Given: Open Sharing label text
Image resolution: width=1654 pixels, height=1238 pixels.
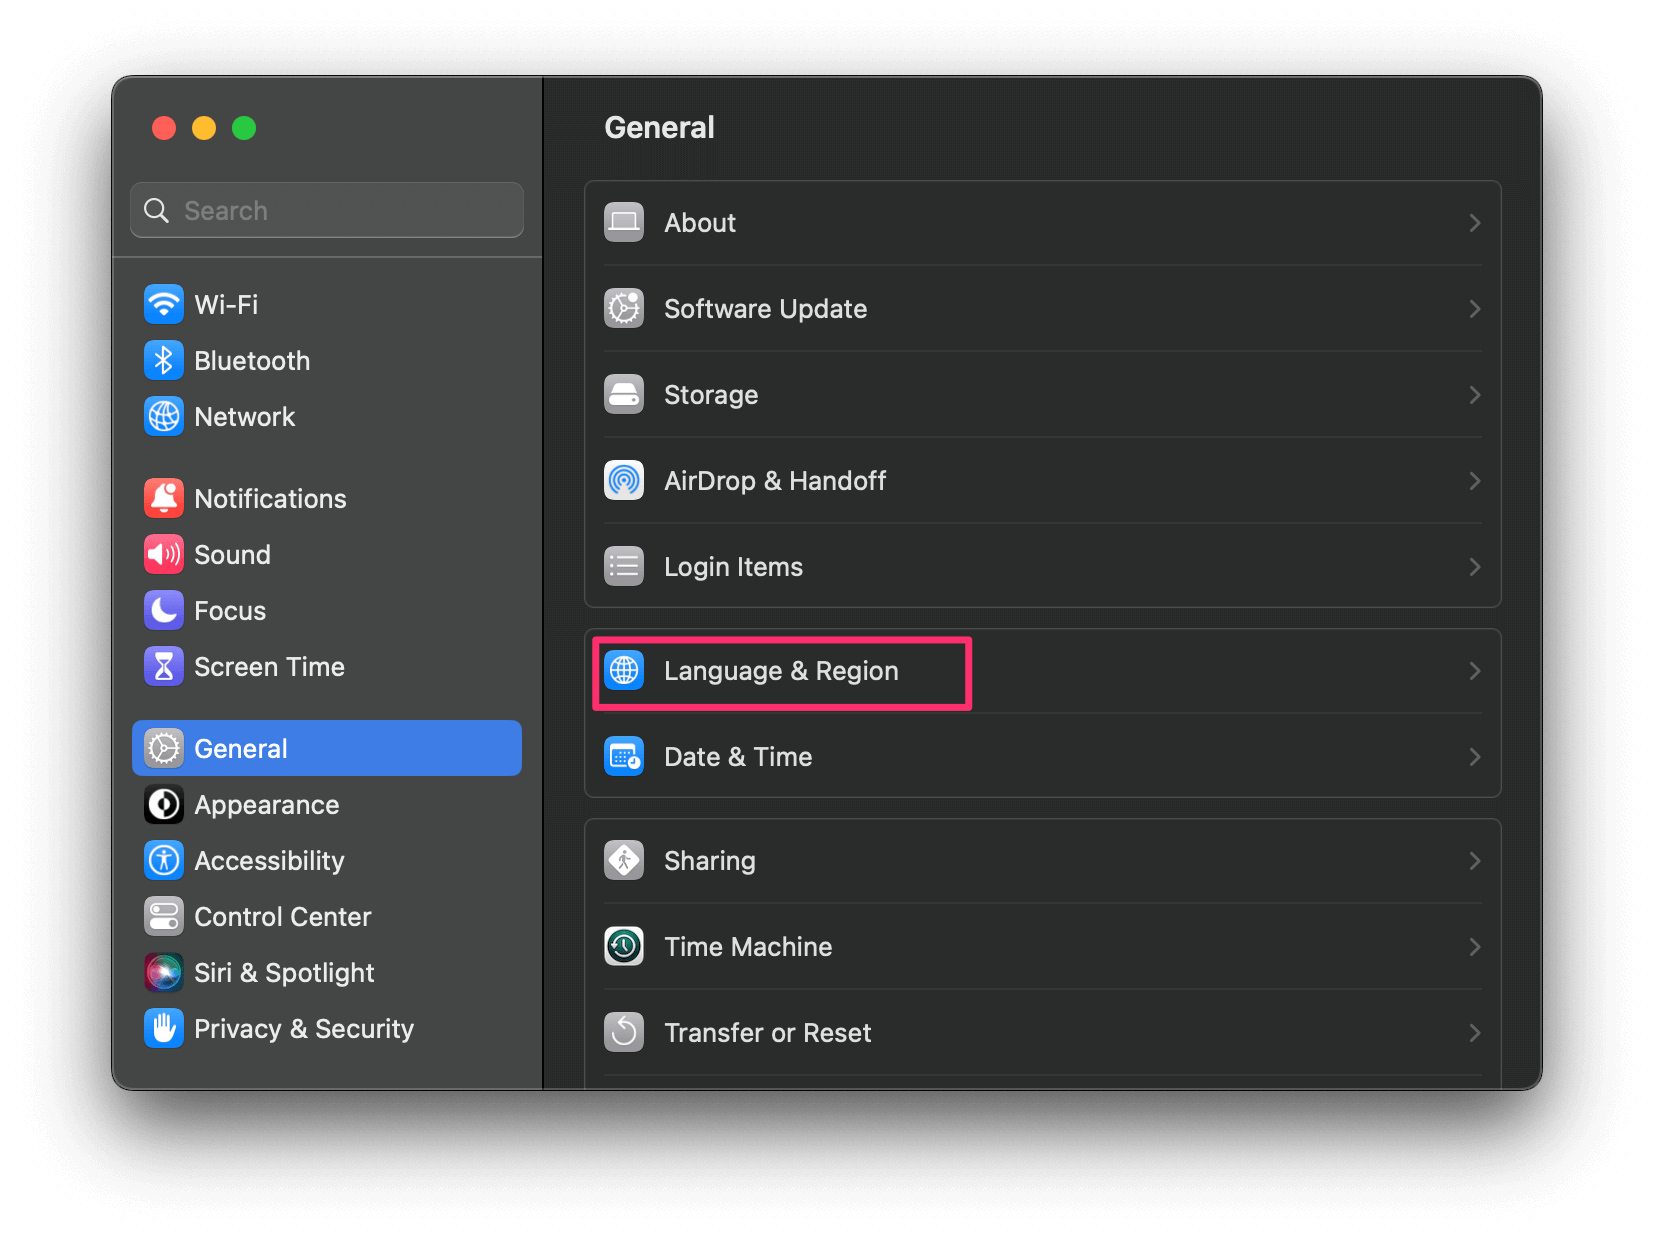Looking at the screenshot, I should click(x=710, y=861).
